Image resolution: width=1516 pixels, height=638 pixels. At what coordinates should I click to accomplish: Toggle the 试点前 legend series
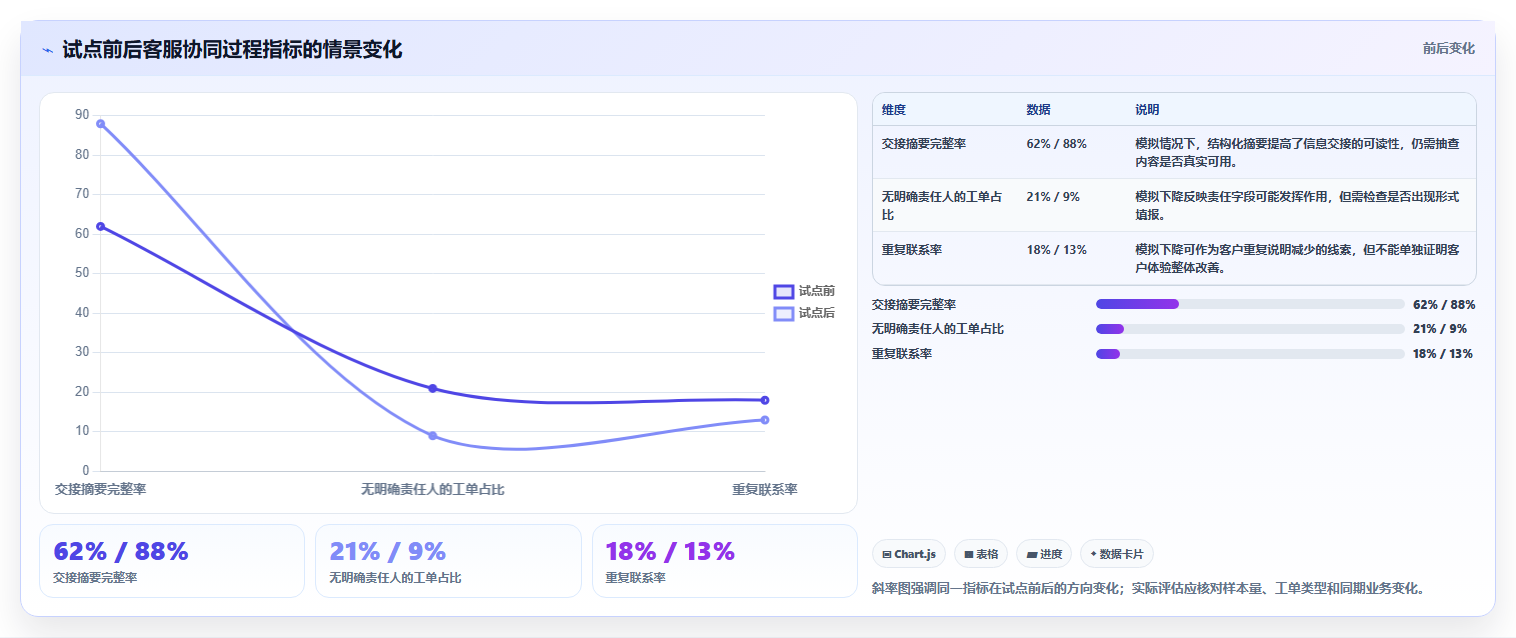[x=804, y=291]
